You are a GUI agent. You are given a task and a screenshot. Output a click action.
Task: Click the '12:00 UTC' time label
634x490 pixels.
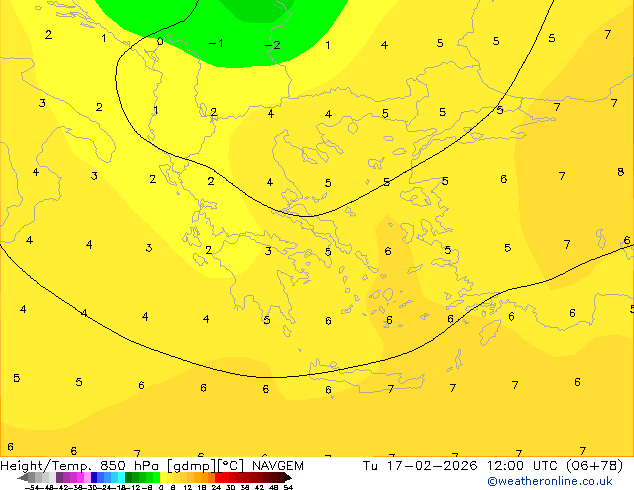[522, 466]
